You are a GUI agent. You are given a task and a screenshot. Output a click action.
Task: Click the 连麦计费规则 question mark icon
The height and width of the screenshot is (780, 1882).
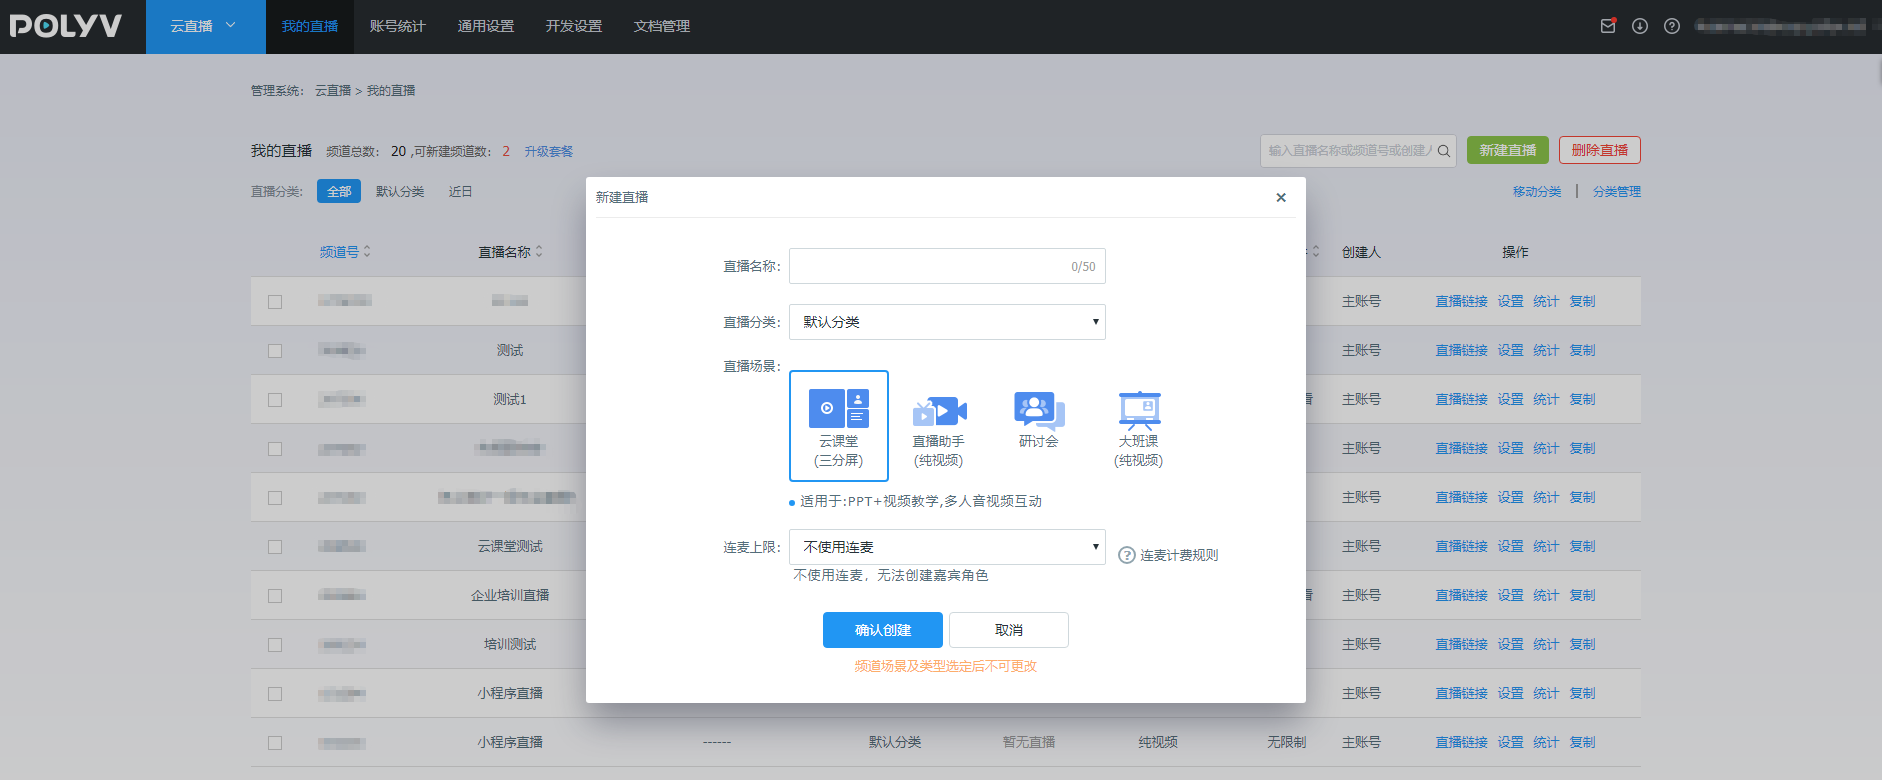point(1126,555)
